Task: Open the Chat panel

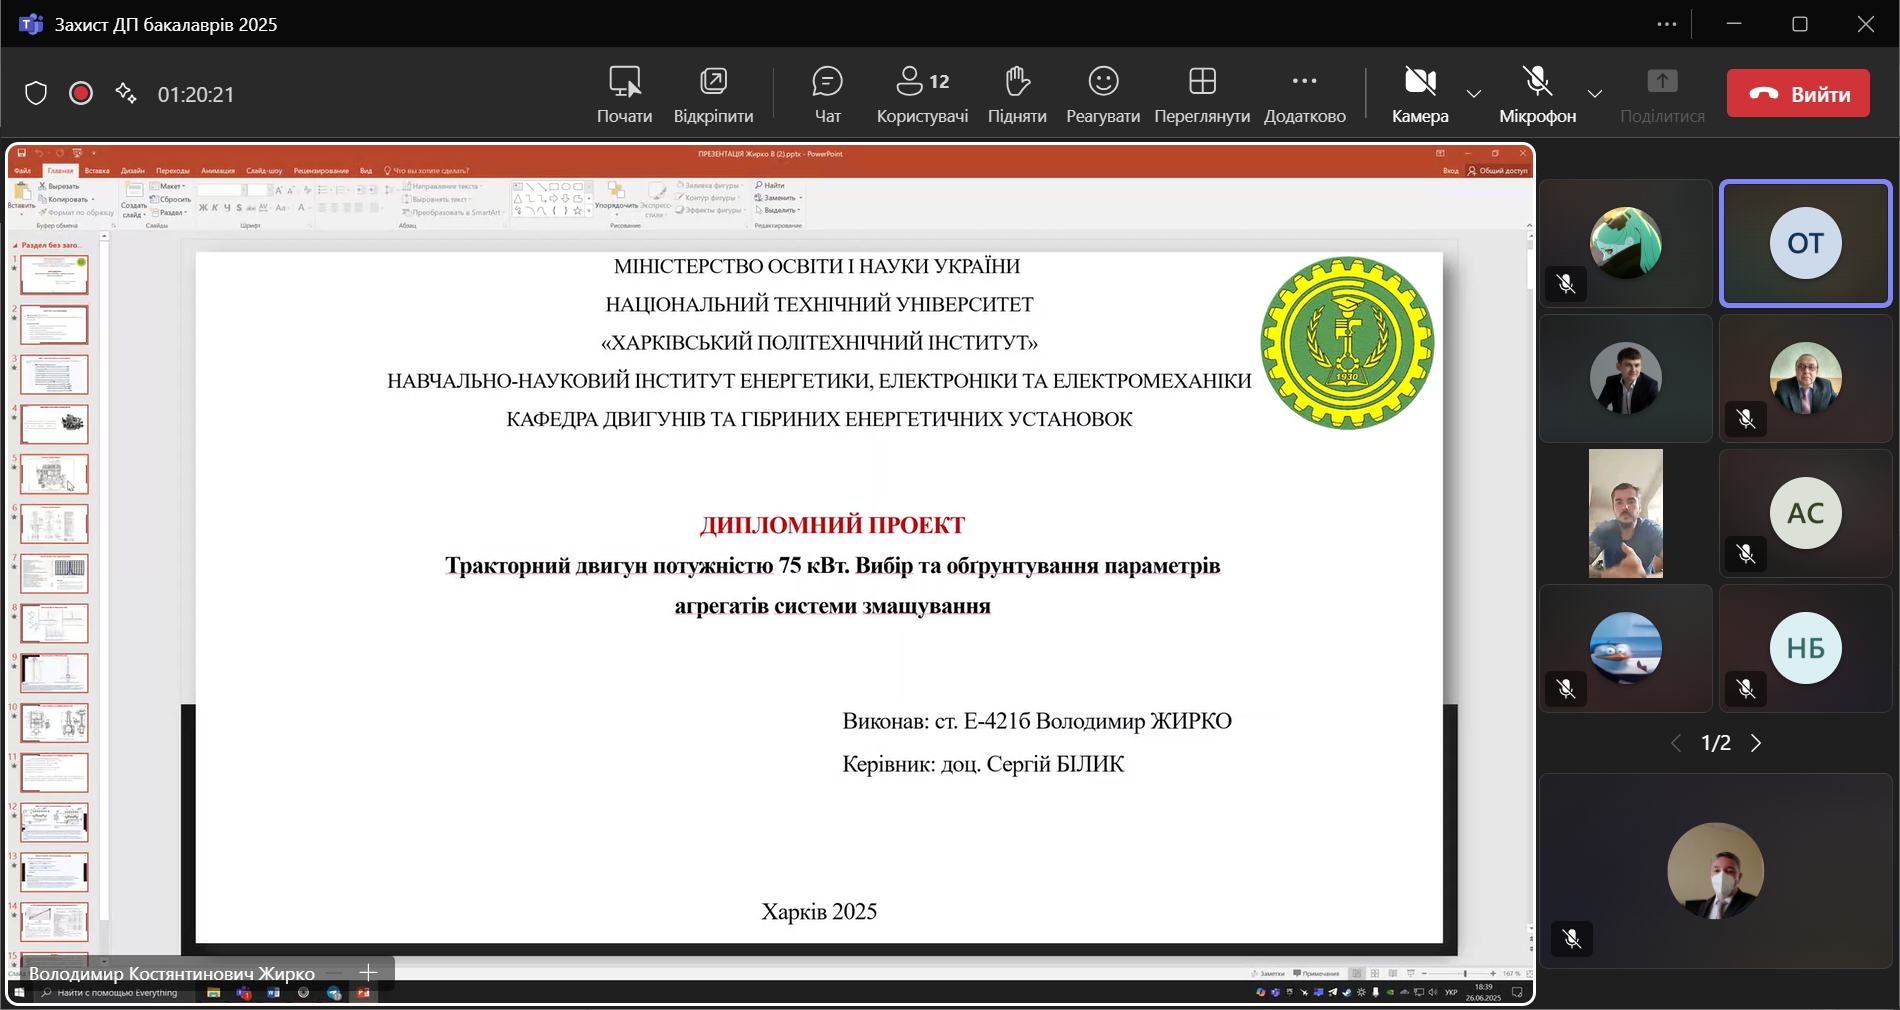Action: point(827,94)
